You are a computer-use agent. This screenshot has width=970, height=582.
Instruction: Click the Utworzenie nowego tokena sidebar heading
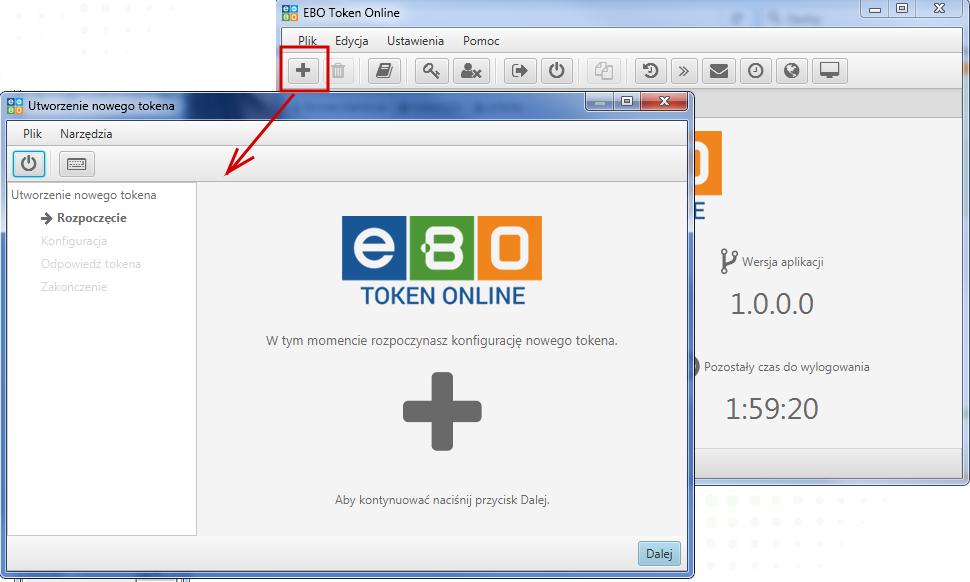click(84, 195)
